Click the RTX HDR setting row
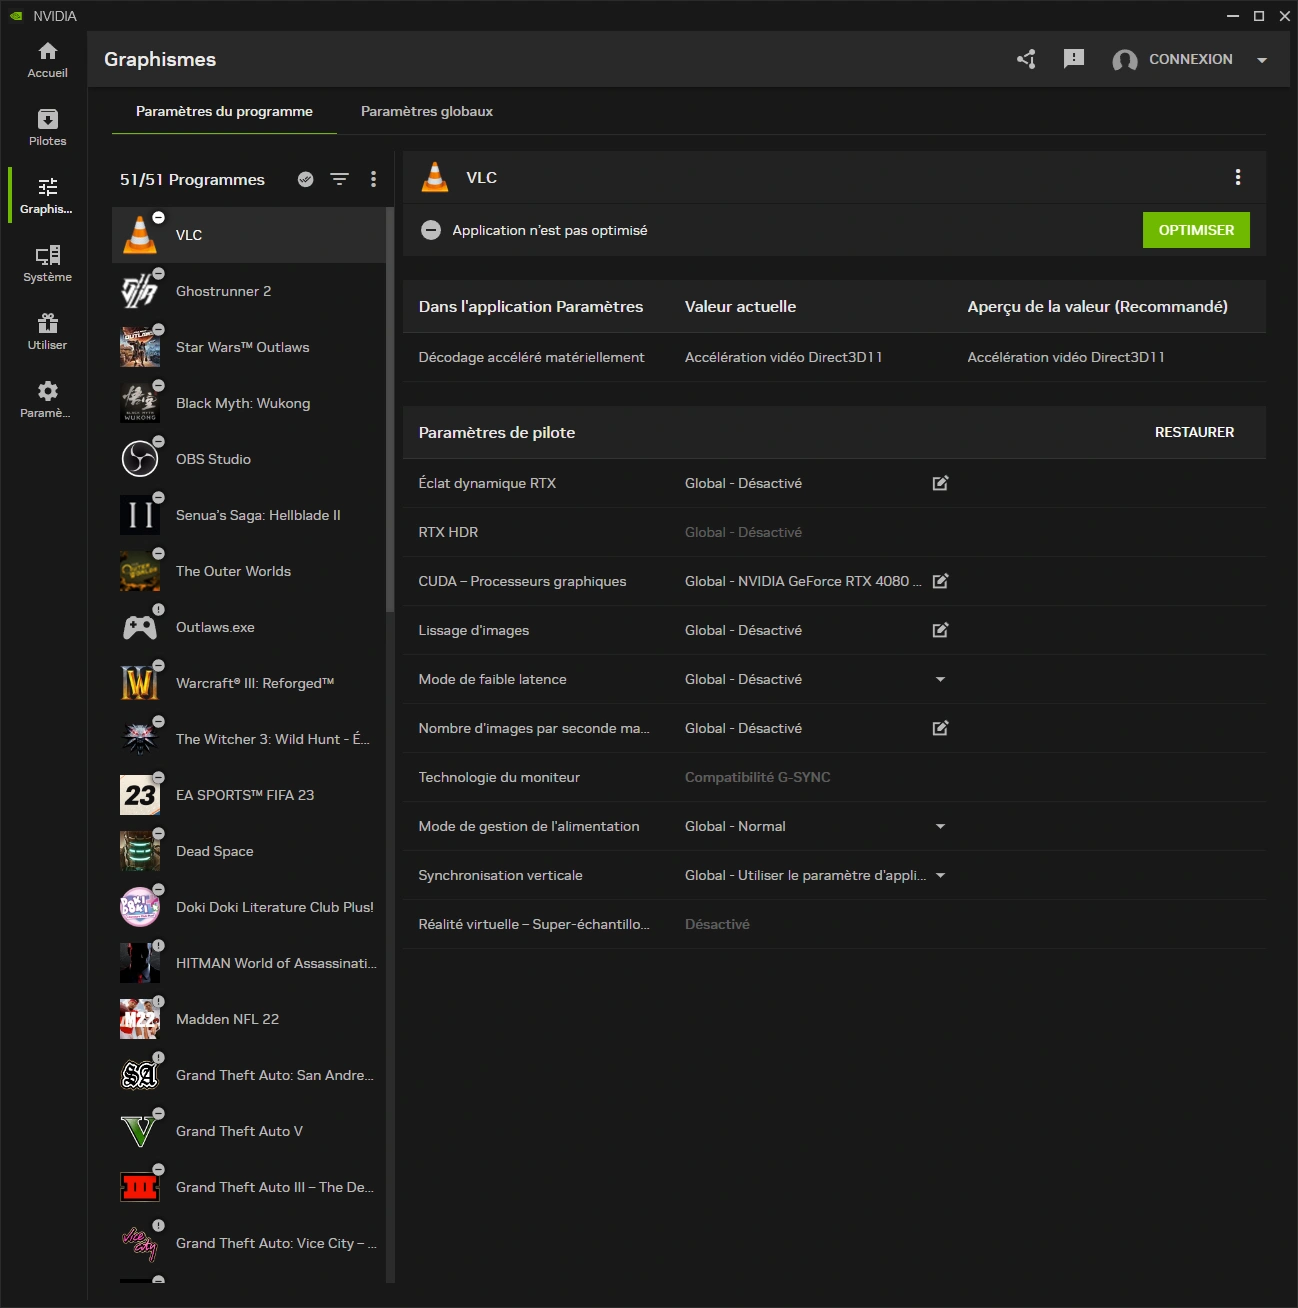 (834, 532)
